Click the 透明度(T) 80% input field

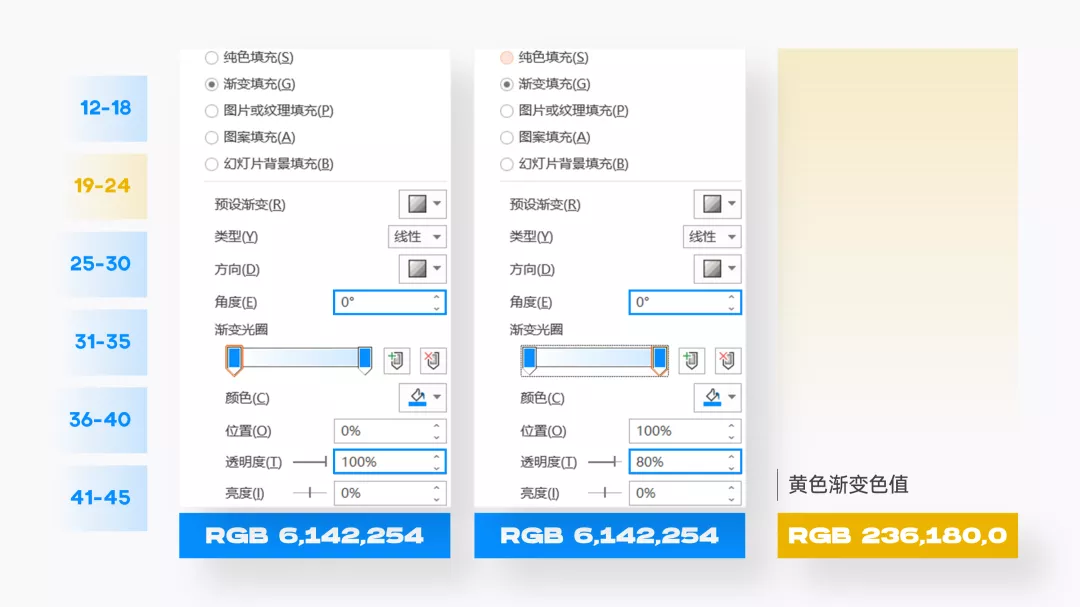click(685, 462)
